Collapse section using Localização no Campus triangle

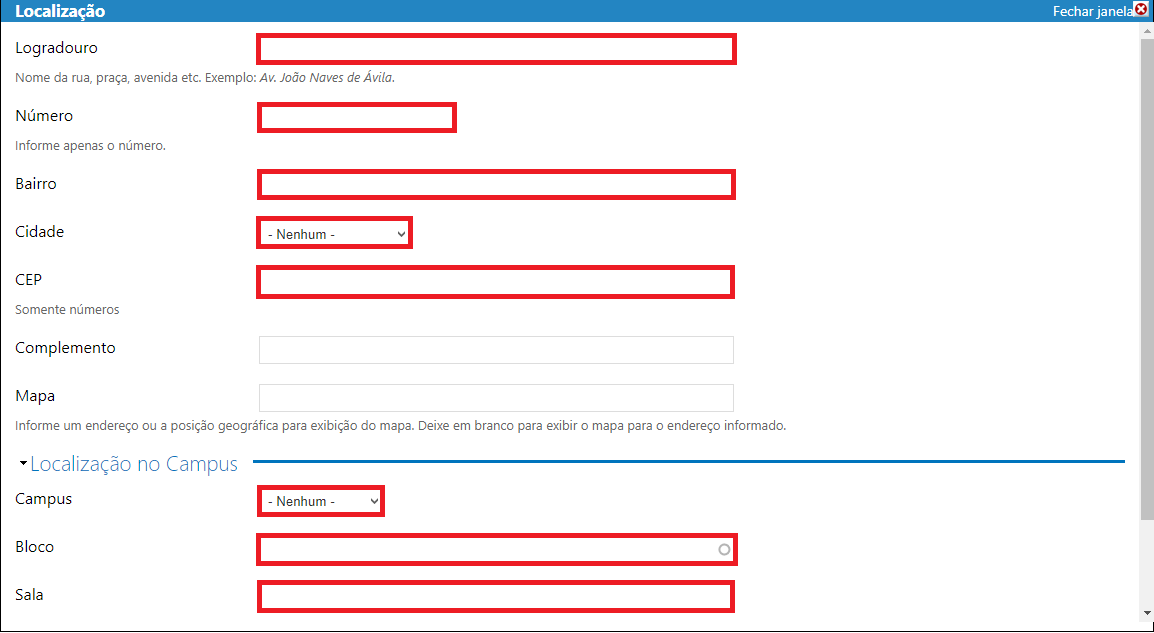(x=23, y=464)
